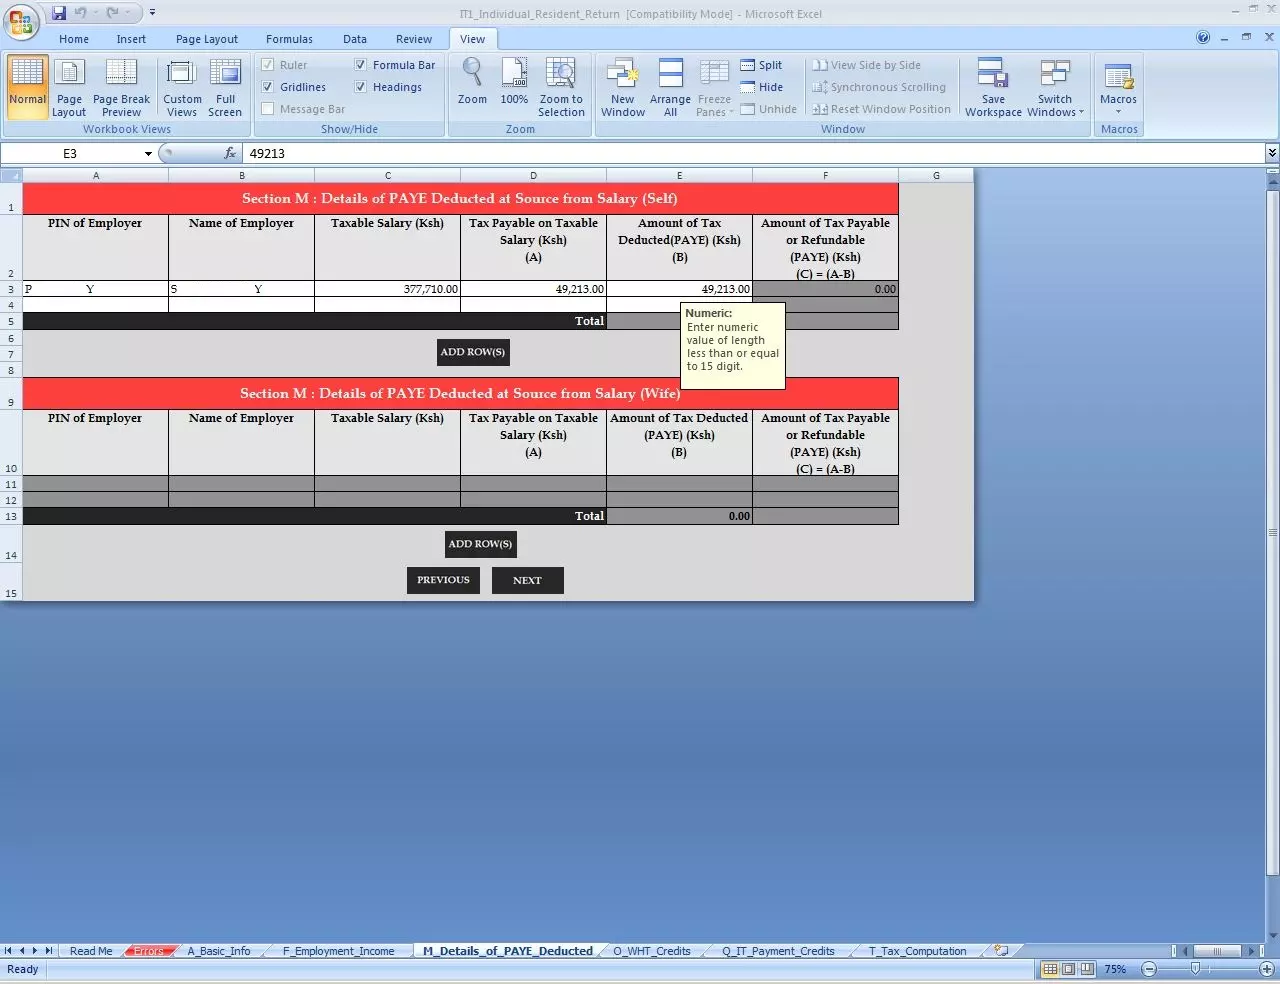The width and height of the screenshot is (1280, 984).
Task: Switch to F_Employment_Income sheet
Action: click(338, 951)
